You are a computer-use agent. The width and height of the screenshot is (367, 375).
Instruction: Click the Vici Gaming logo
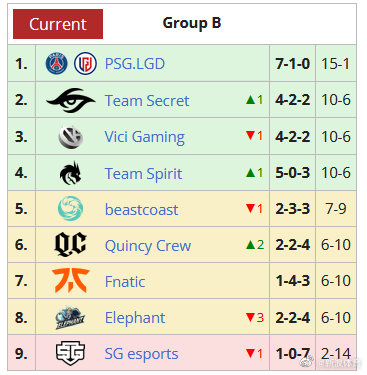click(71, 137)
